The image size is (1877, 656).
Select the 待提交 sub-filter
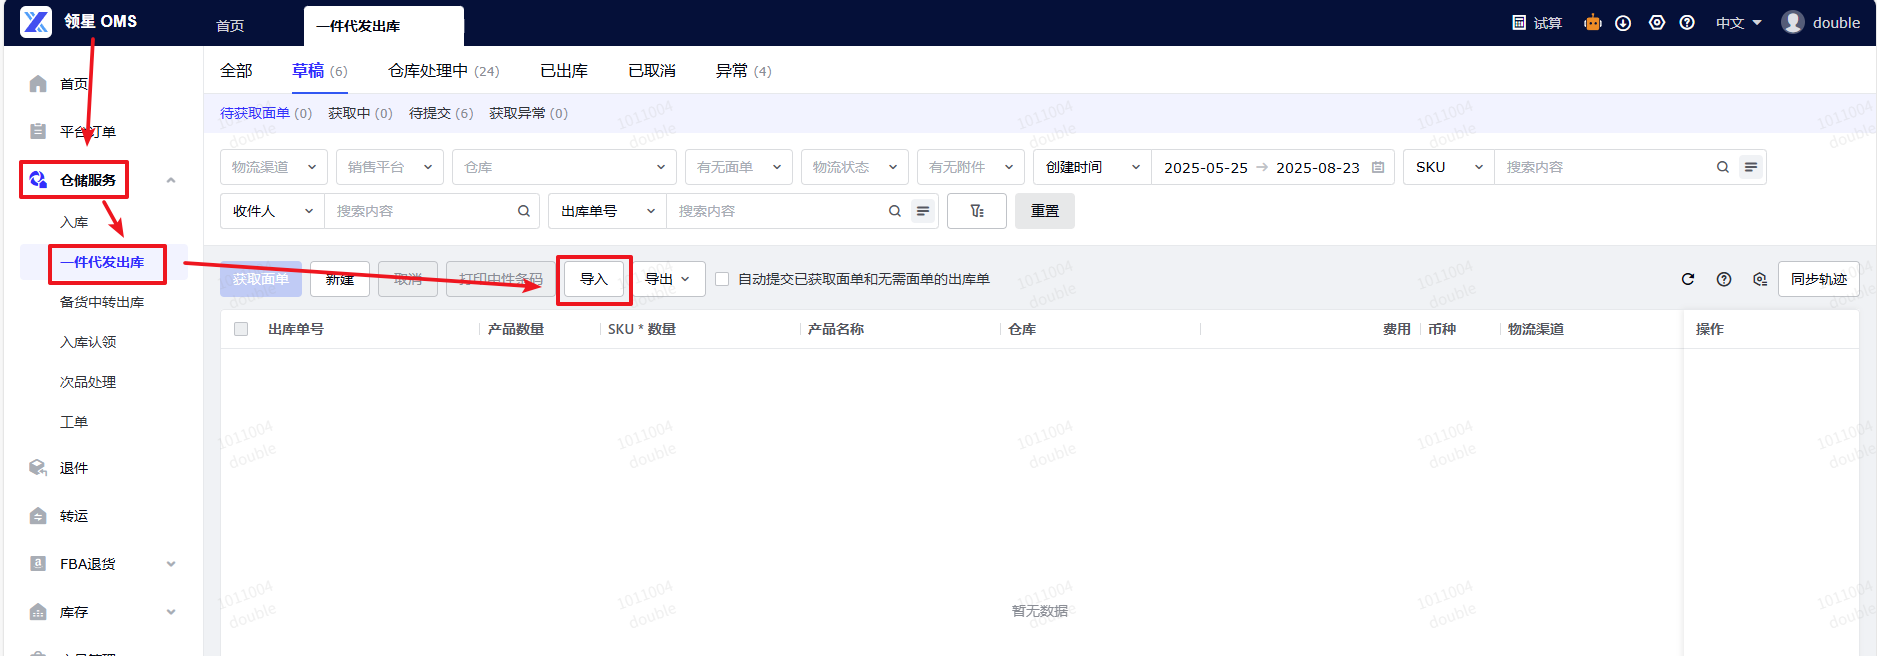click(x=441, y=113)
